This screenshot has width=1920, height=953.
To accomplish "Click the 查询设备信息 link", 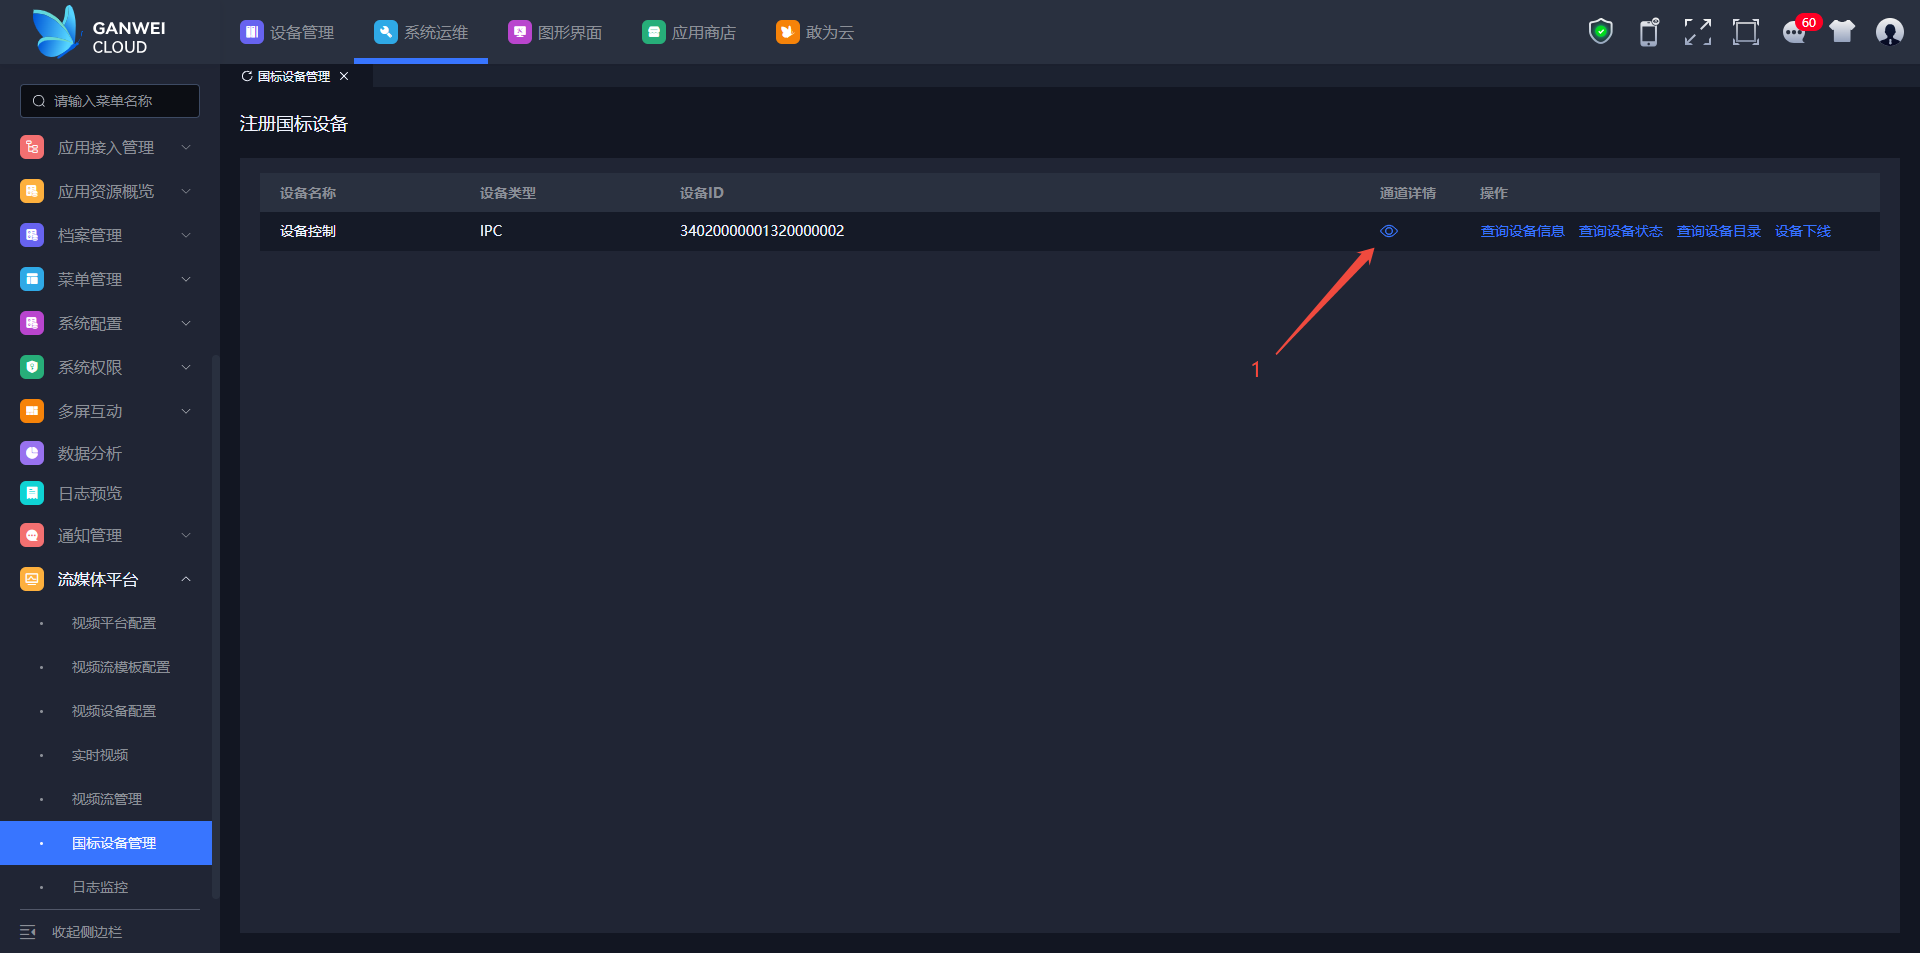I will [x=1522, y=231].
